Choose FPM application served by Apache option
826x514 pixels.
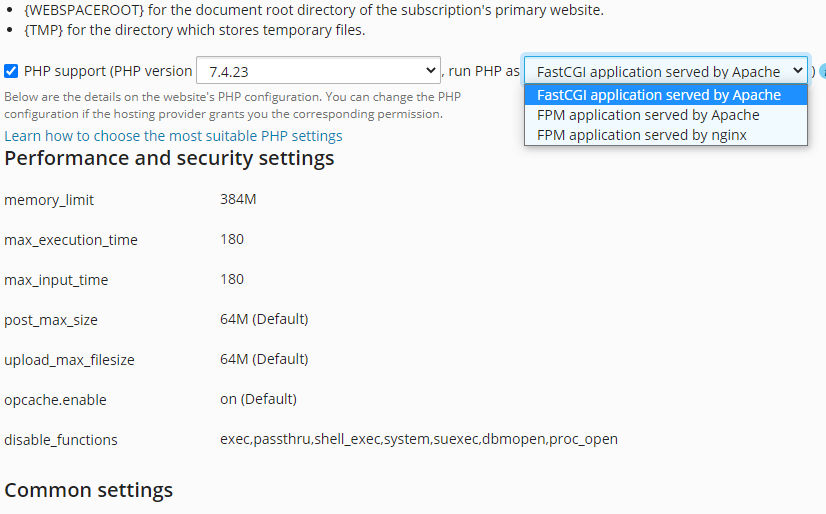coord(666,115)
